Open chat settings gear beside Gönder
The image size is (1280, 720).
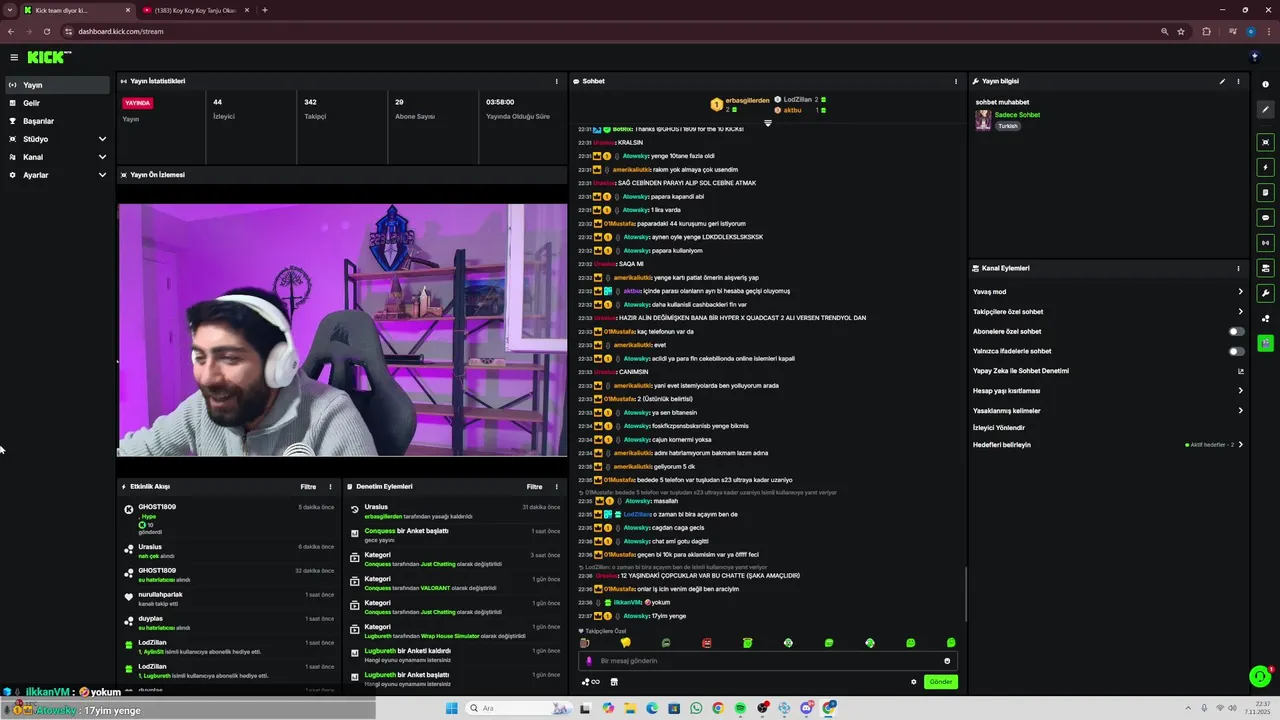pos(913,682)
